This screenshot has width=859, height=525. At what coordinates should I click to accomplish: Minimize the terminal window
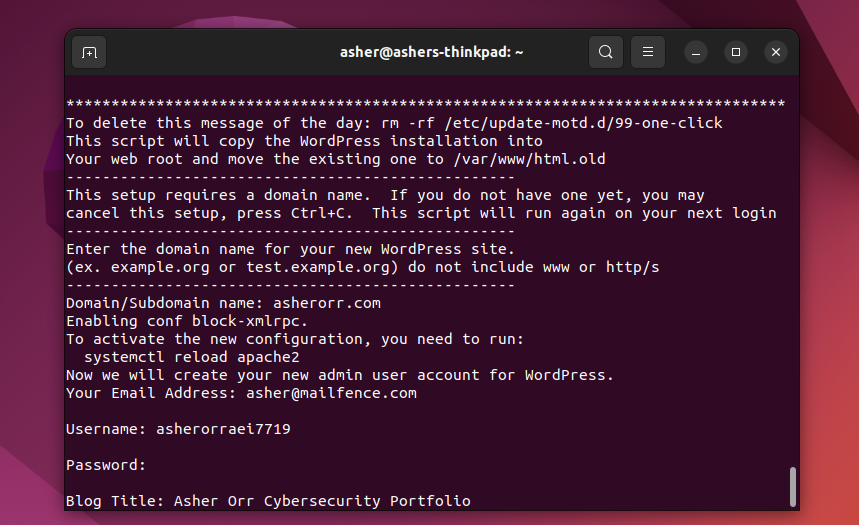(696, 52)
